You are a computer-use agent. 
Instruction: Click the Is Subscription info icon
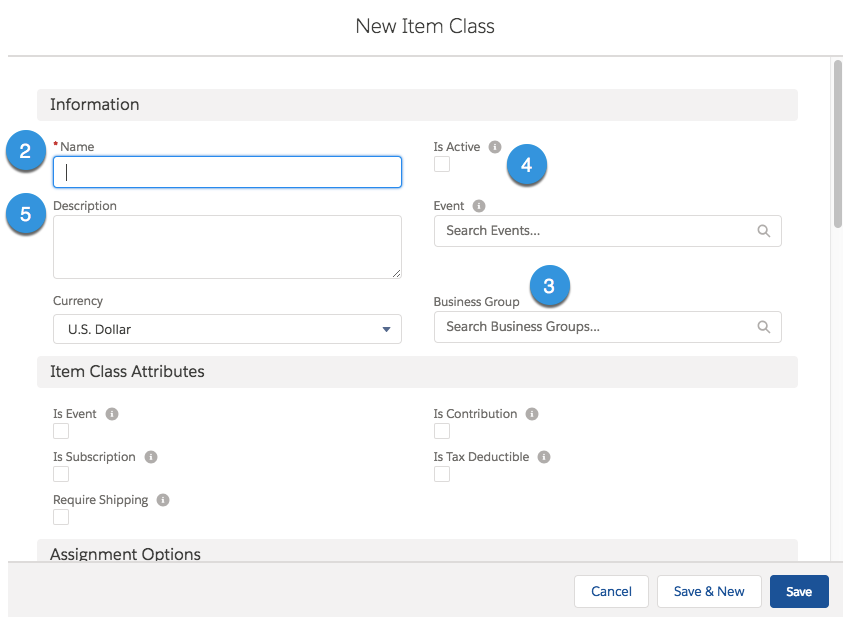(x=151, y=457)
